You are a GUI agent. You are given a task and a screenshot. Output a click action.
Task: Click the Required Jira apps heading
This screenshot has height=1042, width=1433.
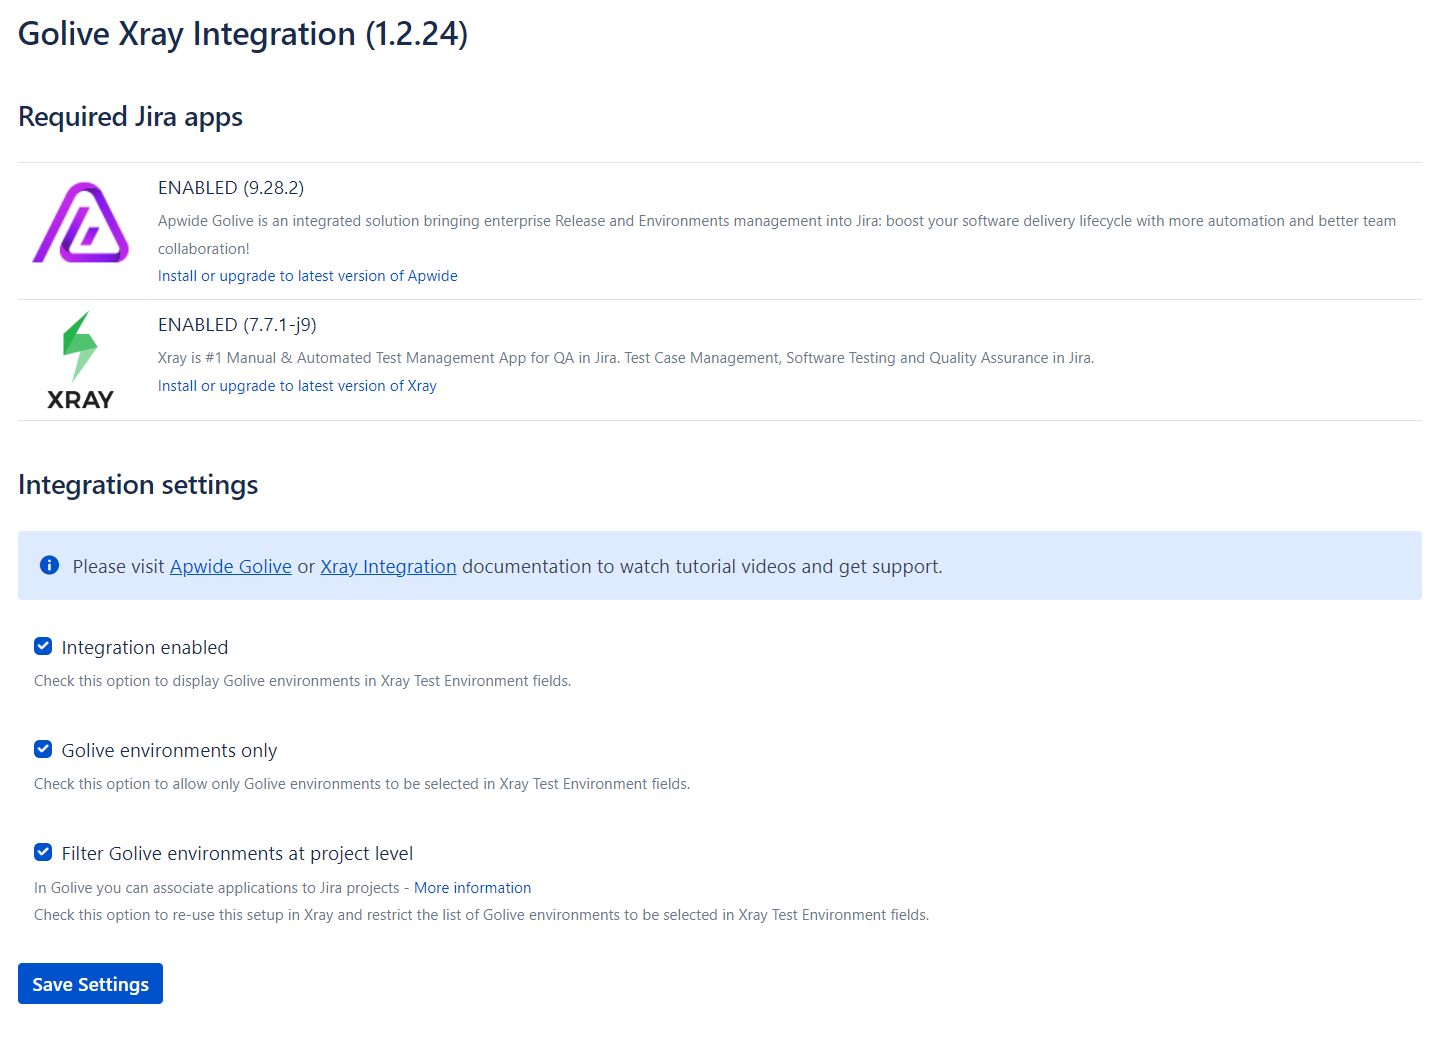click(130, 117)
